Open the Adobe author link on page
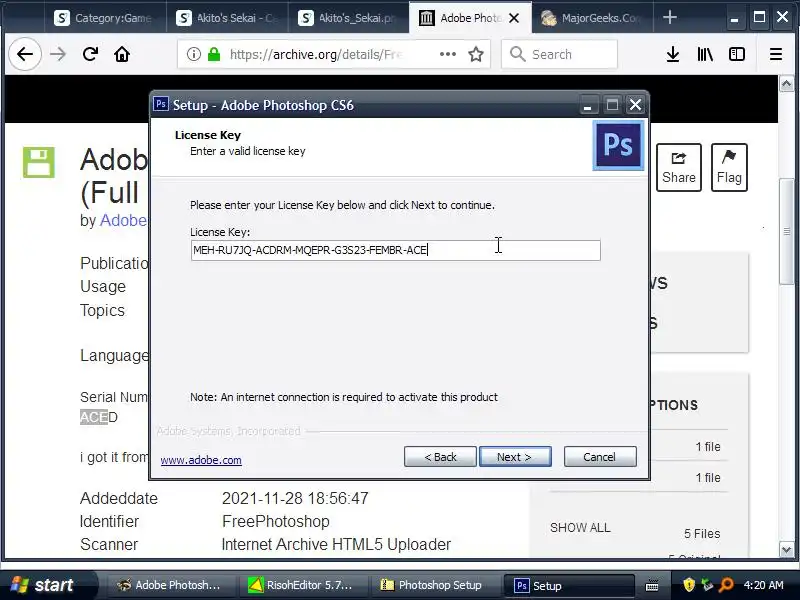The image size is (800, 600). click(123, 220)
